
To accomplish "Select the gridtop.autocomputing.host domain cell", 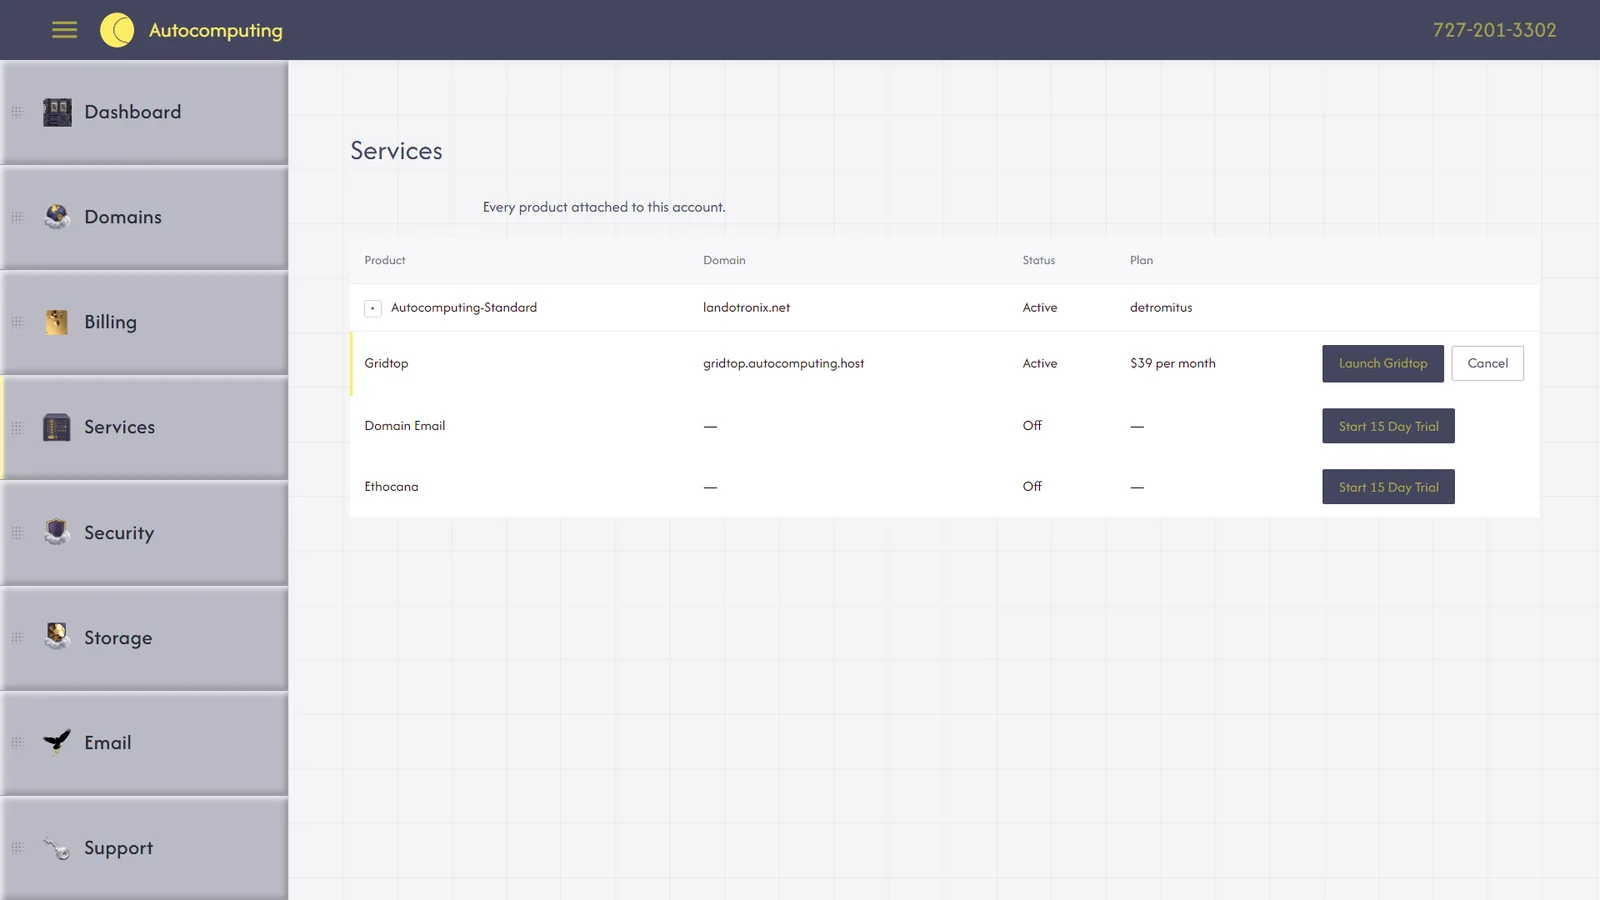I will (x=783, y=363).
